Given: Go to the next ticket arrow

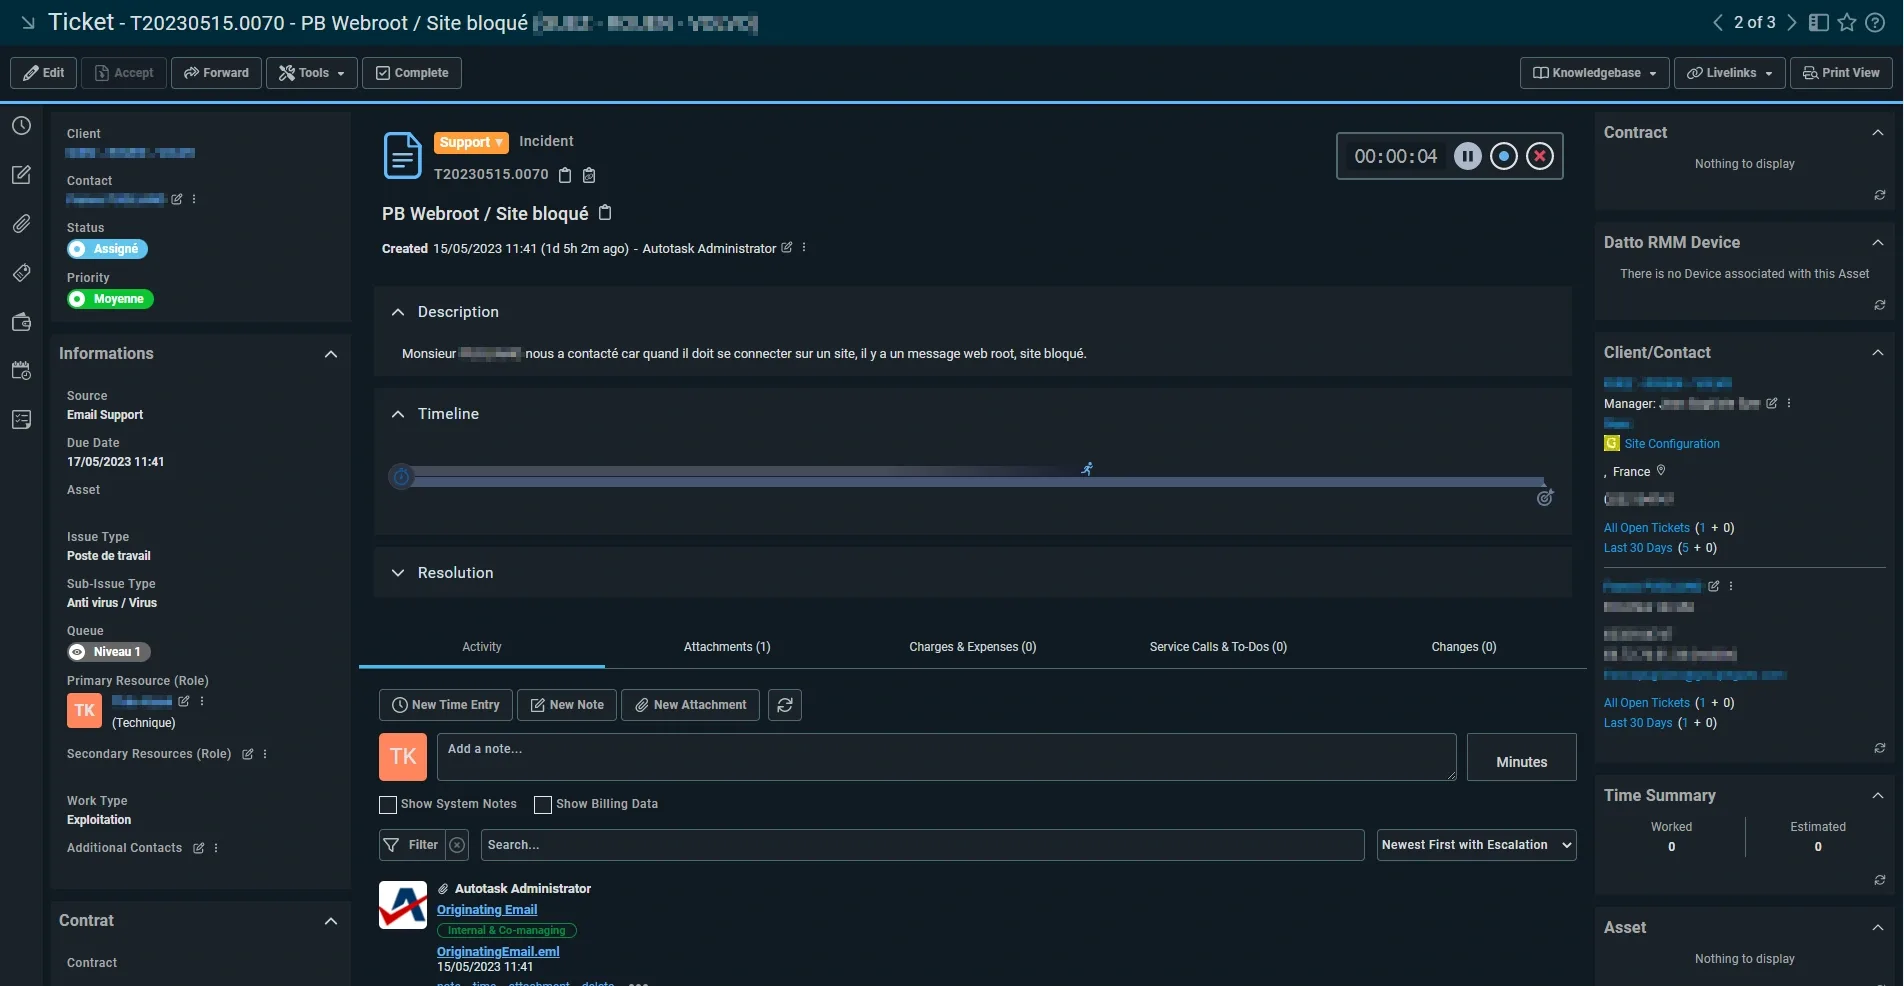Looking at the screenshot, I should [x=1792, y=22].
